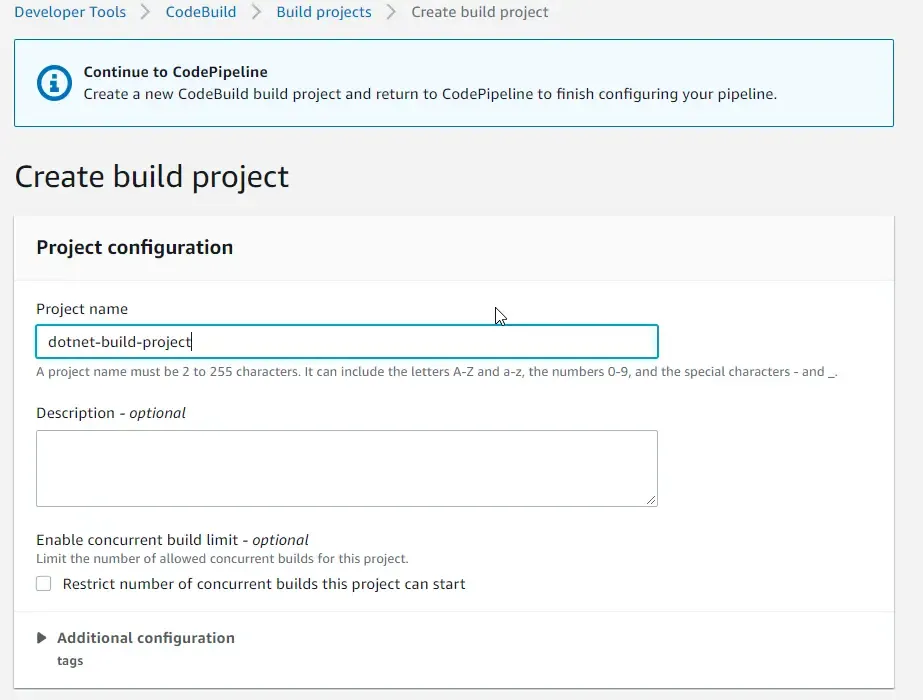Focus the Project name input field

346,341
